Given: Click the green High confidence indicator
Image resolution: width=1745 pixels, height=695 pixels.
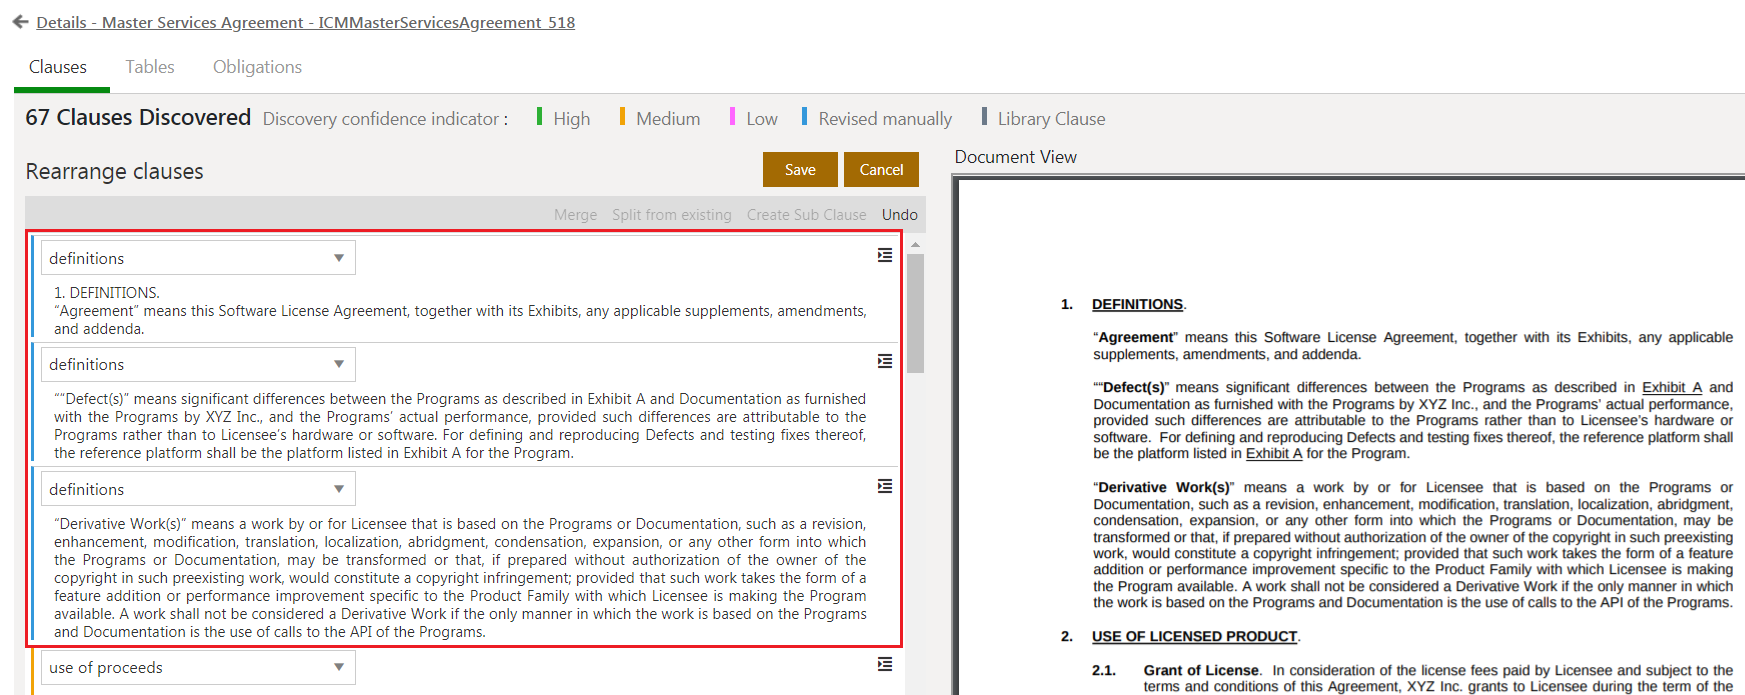Looking at the screenshot, I should point(540,118).
